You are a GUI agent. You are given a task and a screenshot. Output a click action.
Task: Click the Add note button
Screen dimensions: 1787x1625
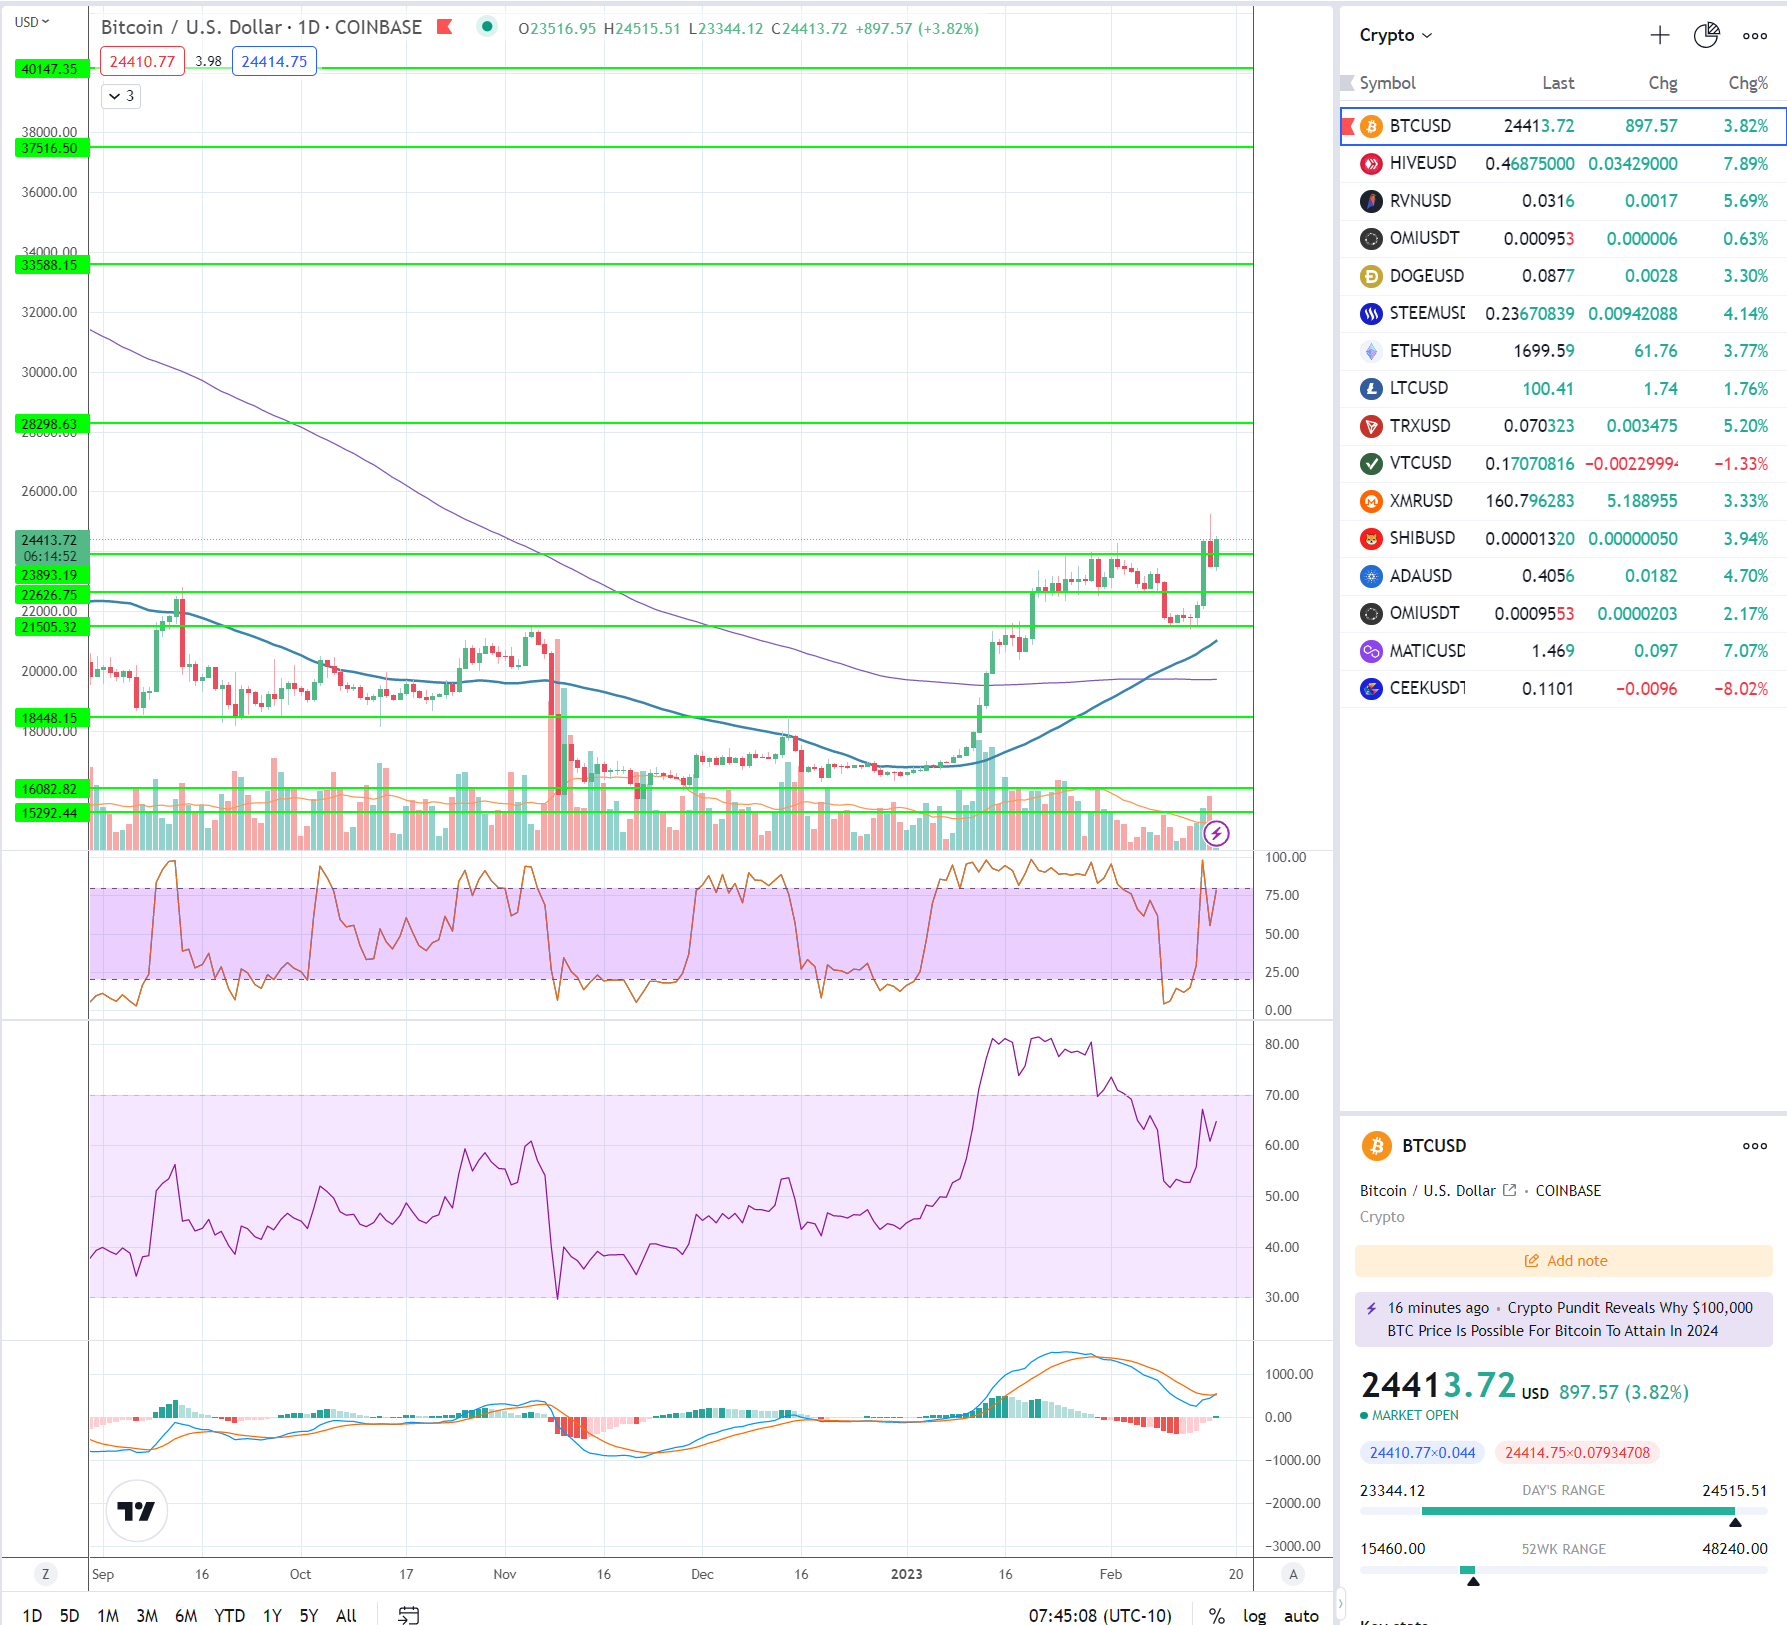tap(1564, 1261)
